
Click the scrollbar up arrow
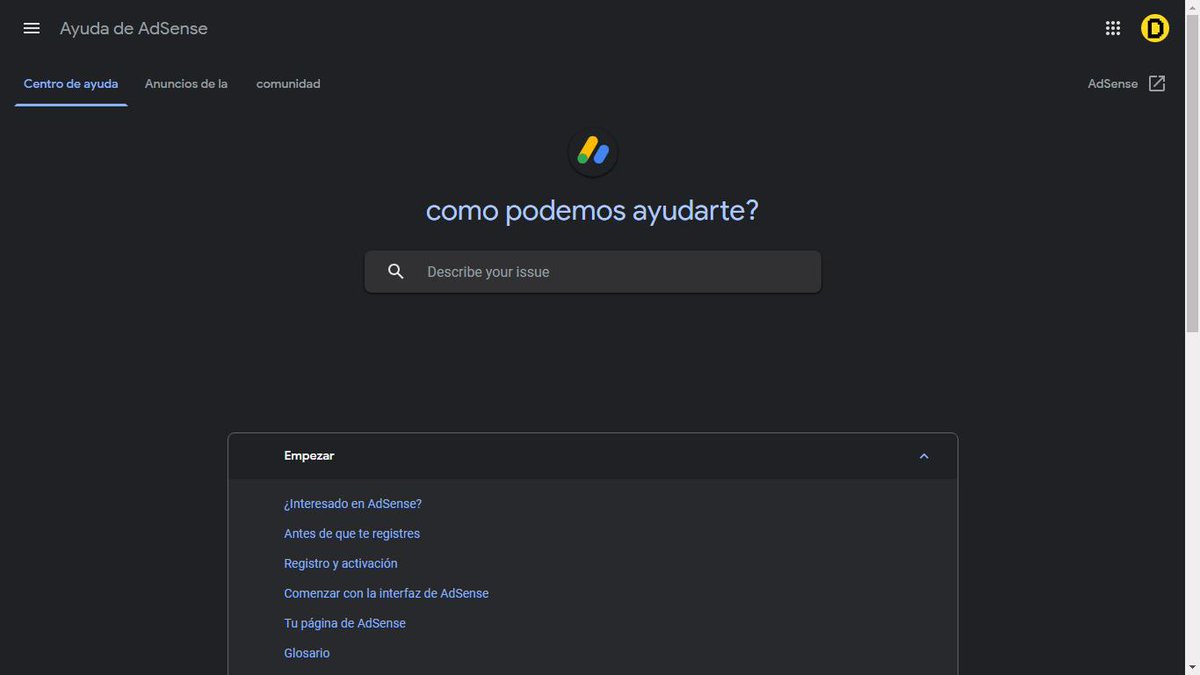(x=1192, y=7)
